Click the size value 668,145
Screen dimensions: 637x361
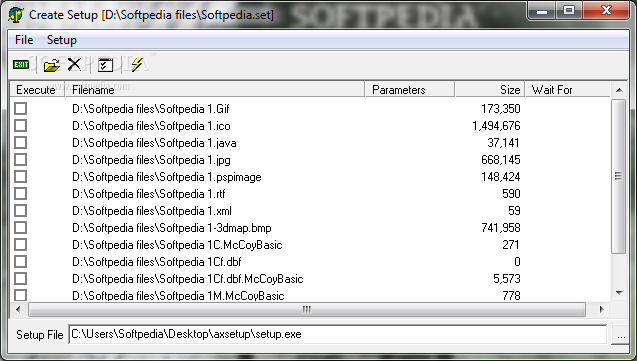[500, 160]
